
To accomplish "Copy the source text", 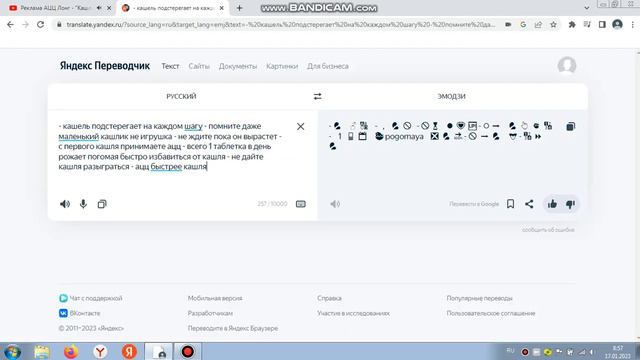I will coord(102,204).
